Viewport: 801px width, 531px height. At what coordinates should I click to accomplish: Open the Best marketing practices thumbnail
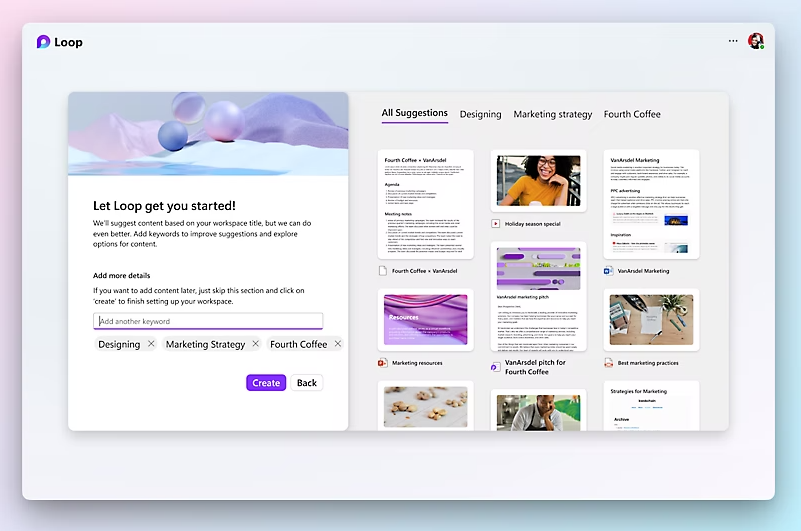click(651, 320)
